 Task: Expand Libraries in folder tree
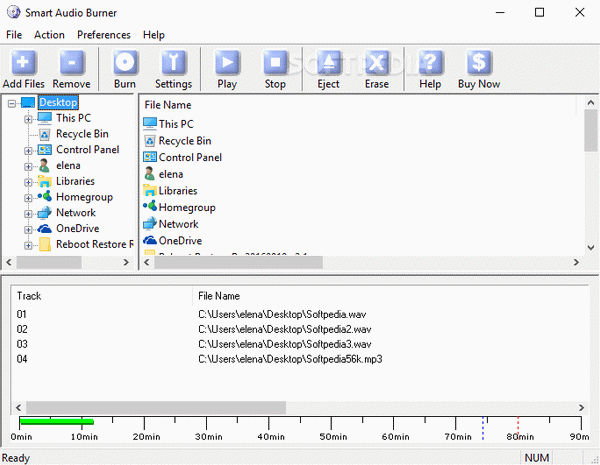coord(28,182)
